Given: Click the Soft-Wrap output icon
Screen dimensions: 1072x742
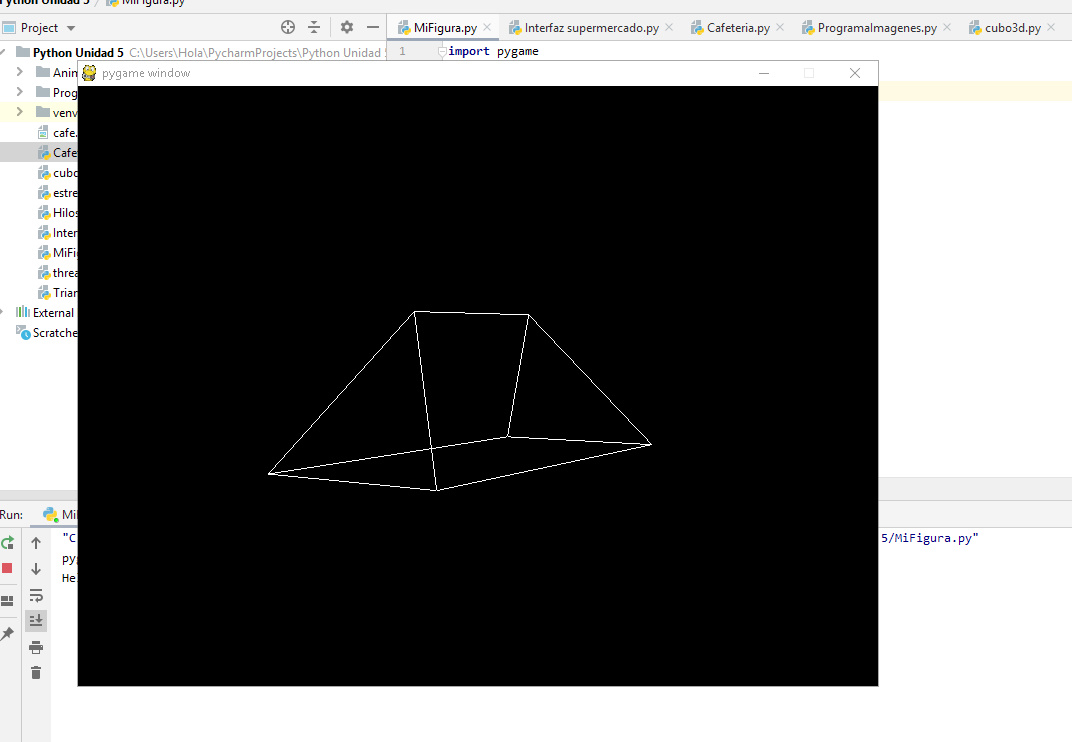Looking at the screenshot, I should pyautogui.click(x=36, y=595).
